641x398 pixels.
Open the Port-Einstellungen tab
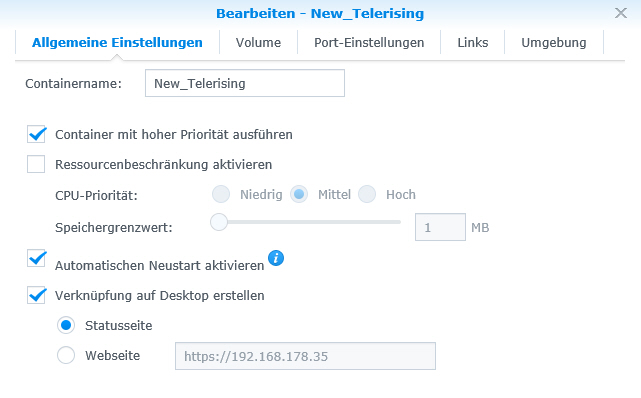tap(369, 42)
